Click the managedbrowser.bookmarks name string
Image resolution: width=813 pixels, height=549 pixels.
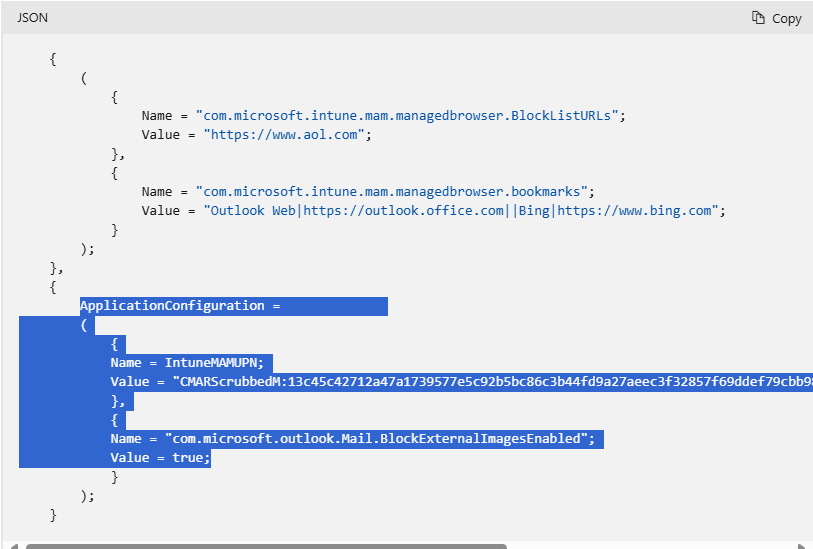click(x=391, y=192)
